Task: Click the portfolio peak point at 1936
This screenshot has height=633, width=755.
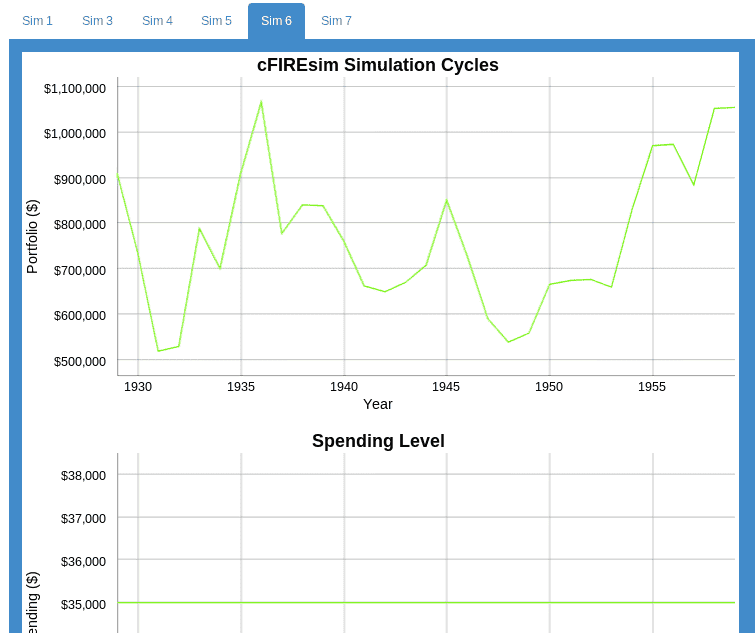Action: (261, 102)
